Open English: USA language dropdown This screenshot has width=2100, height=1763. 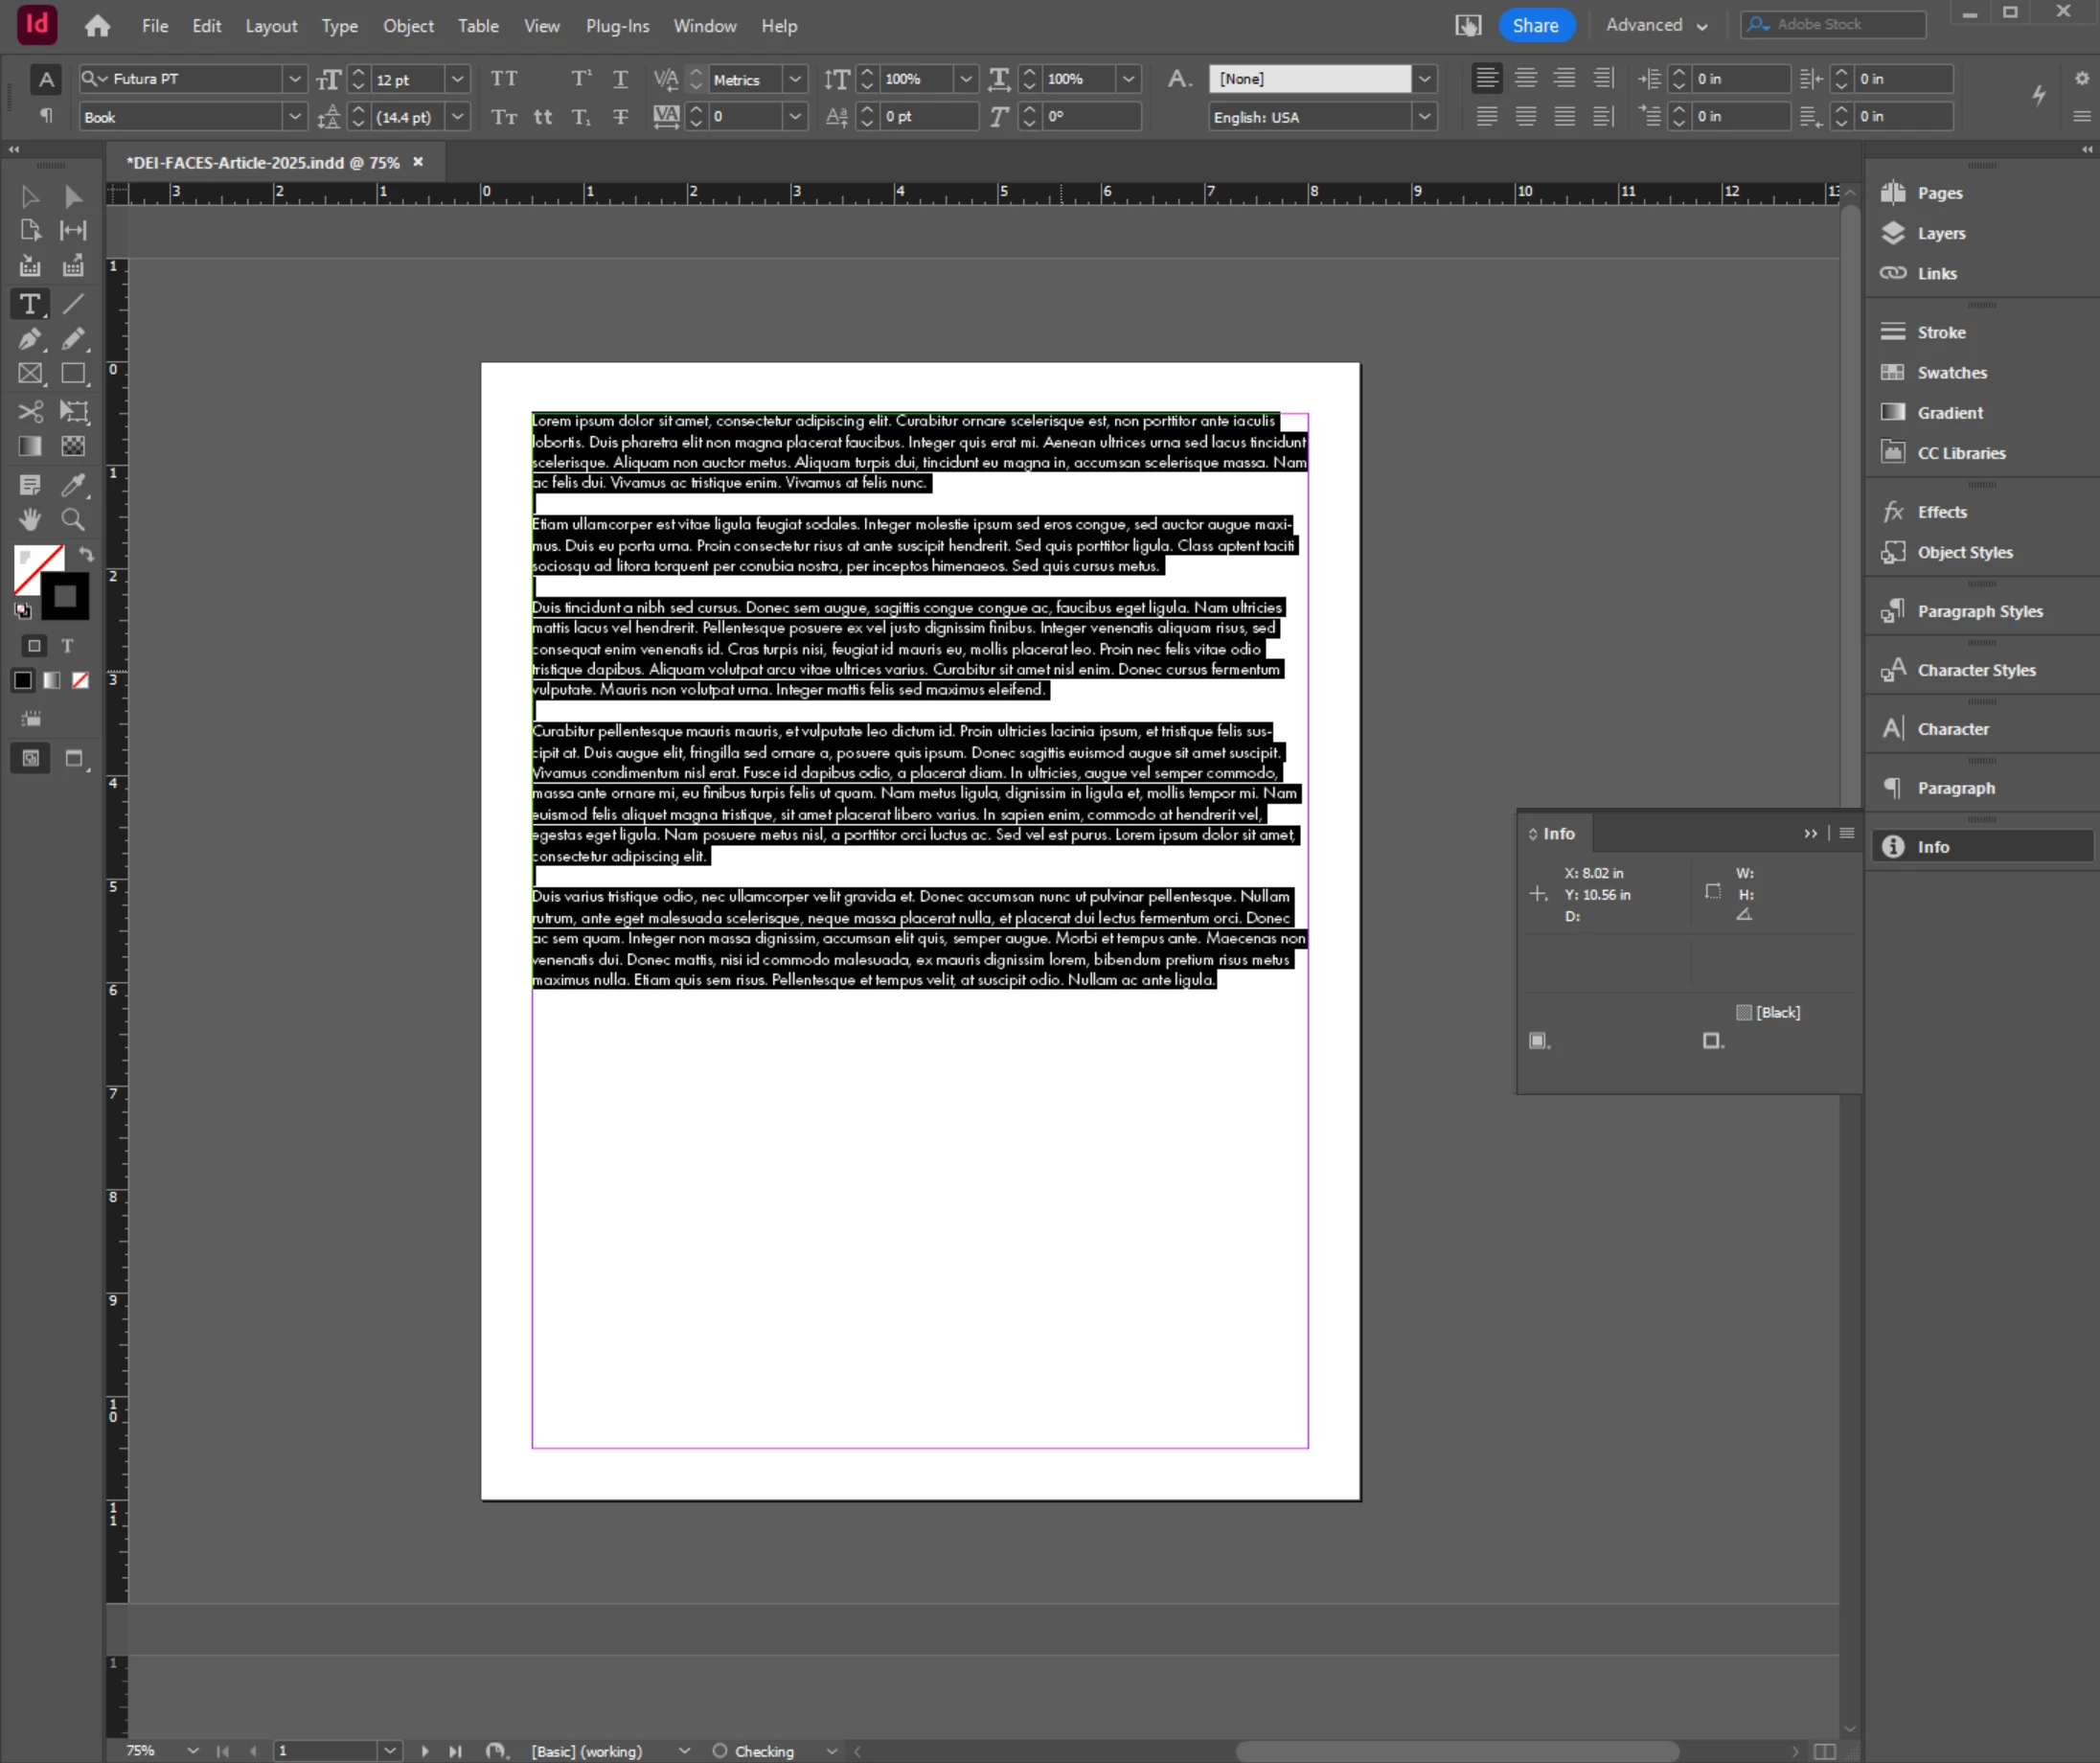coord(1424,117)
